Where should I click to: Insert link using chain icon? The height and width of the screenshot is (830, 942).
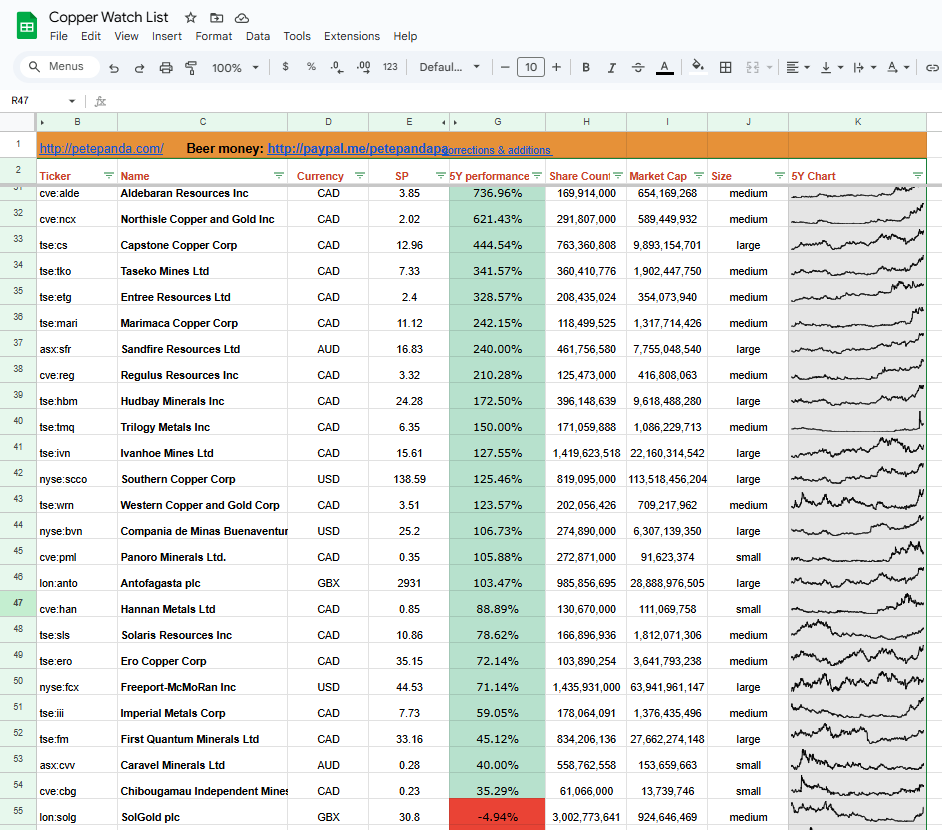(932, 67)
